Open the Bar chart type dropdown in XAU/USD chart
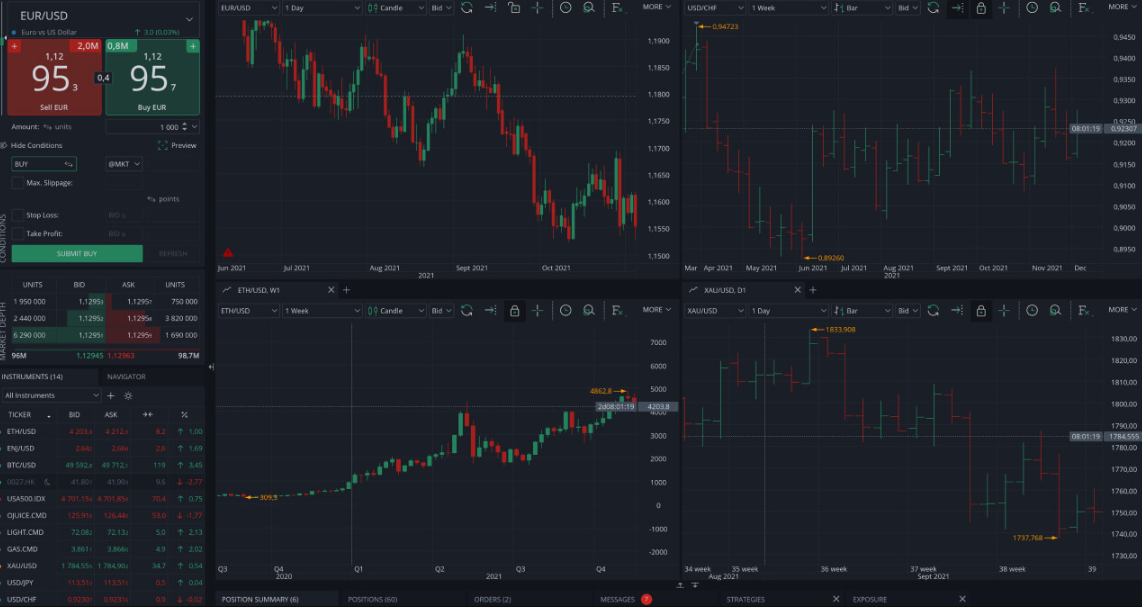The height and width of the screenshot is (607, 1142). tap(862, 310)
